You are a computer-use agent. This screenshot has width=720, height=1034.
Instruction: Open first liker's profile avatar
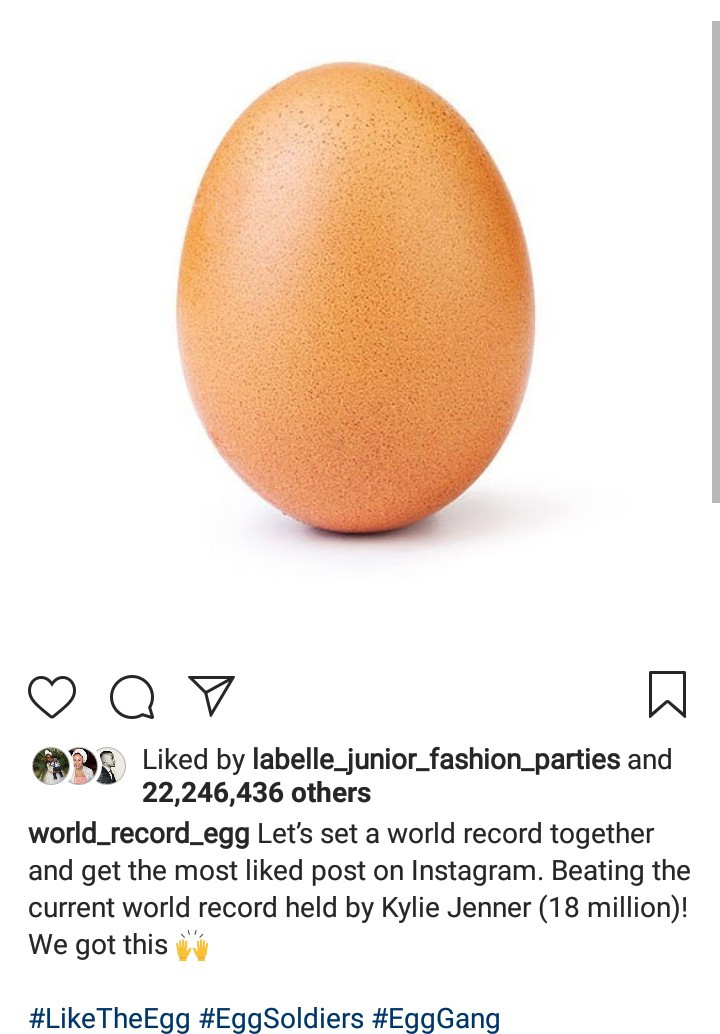[50, 766]
